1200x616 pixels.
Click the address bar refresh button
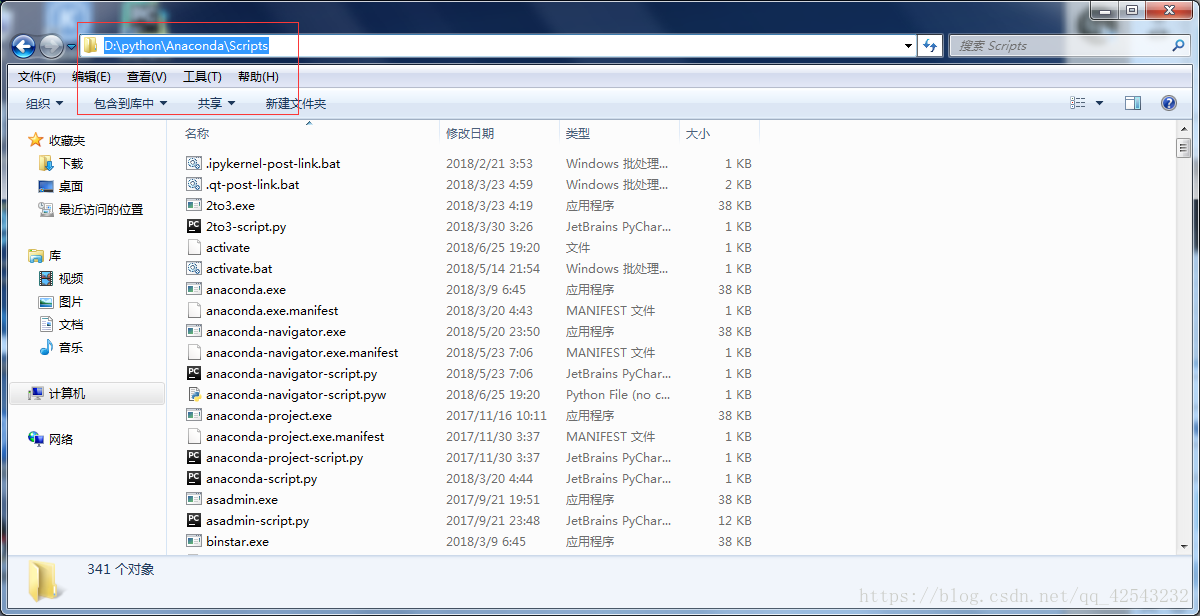pyautogui.click(x=930, y=46)
